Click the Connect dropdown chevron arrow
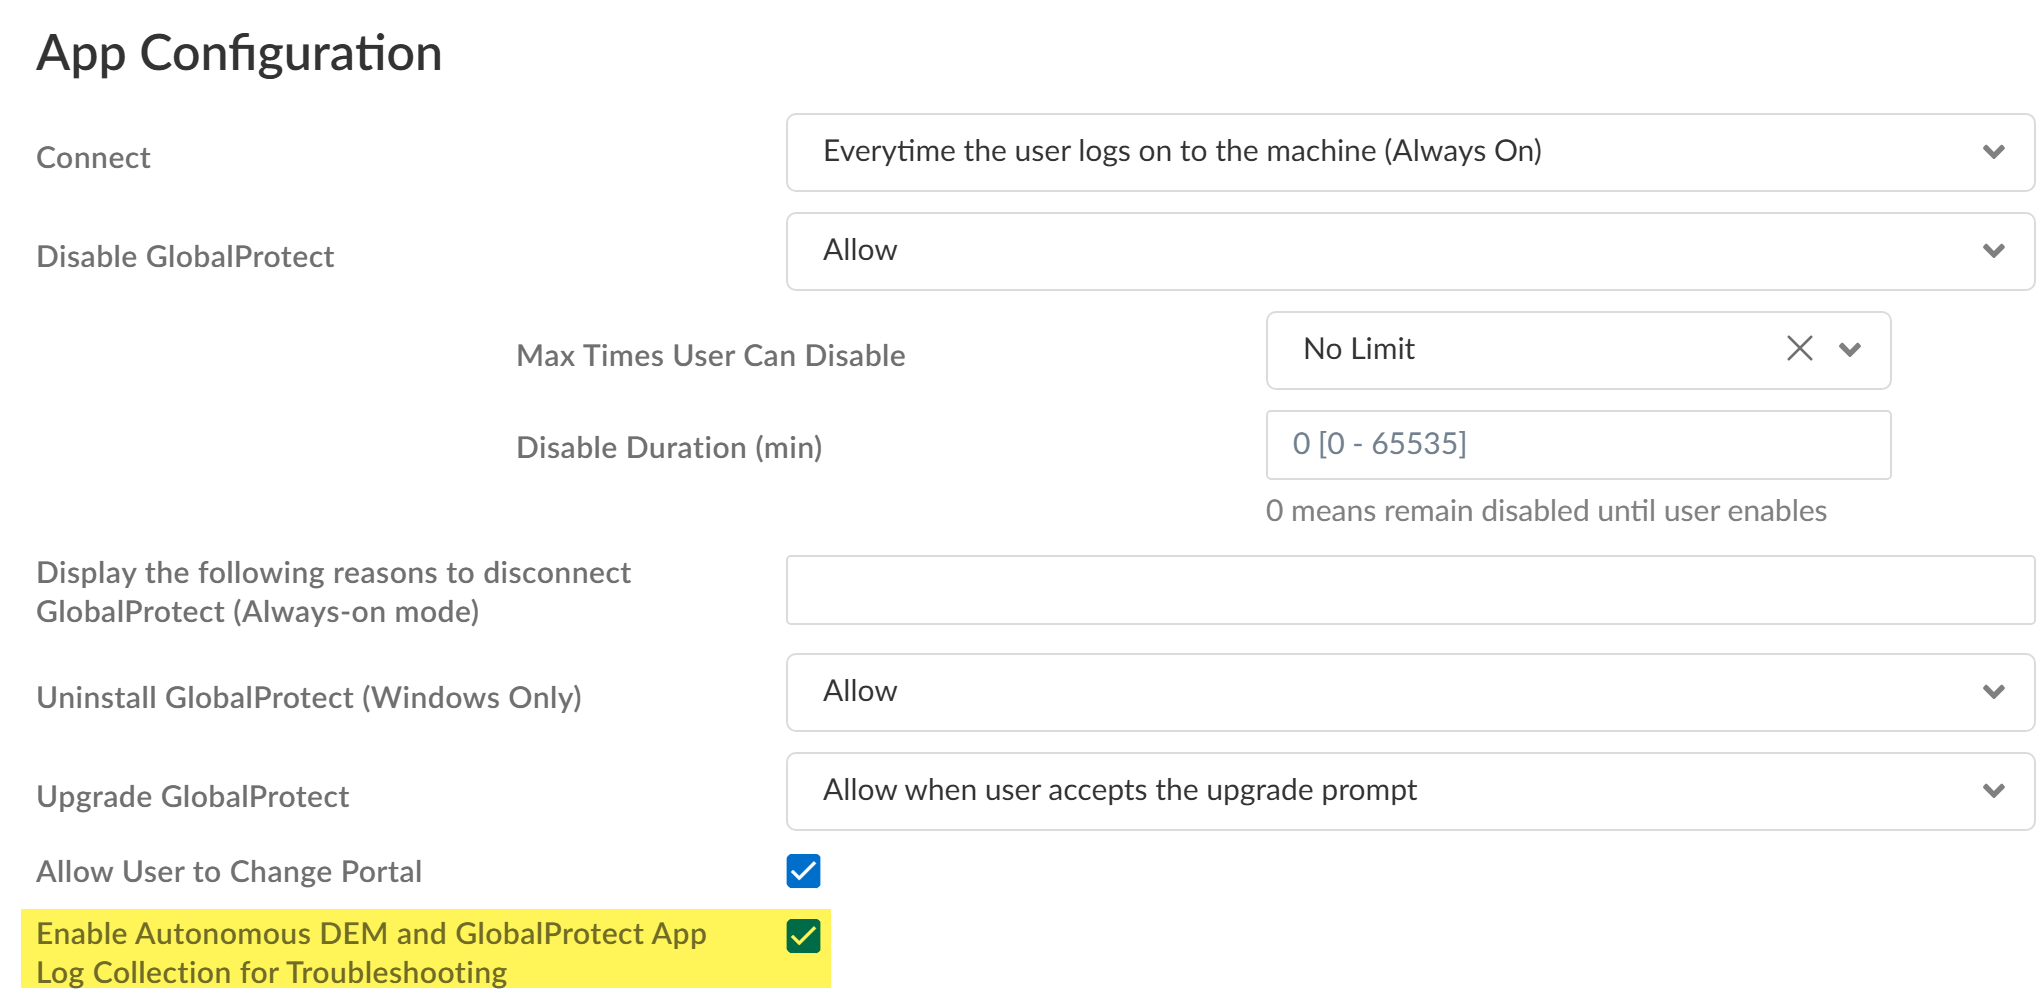Image resolution: width=2042 pixels, height=1004 pixels. point(1993,152)
